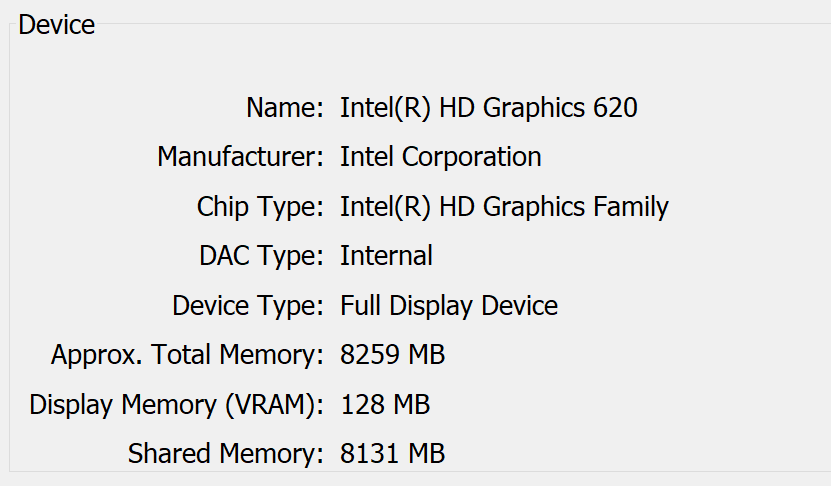The image size is (831, 486).
Task: Click the word Corporation in the Manufacturer row
Action: 472,158
